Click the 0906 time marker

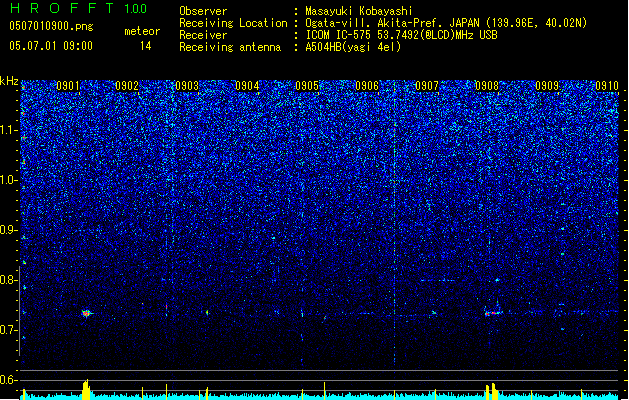point(367,86)
